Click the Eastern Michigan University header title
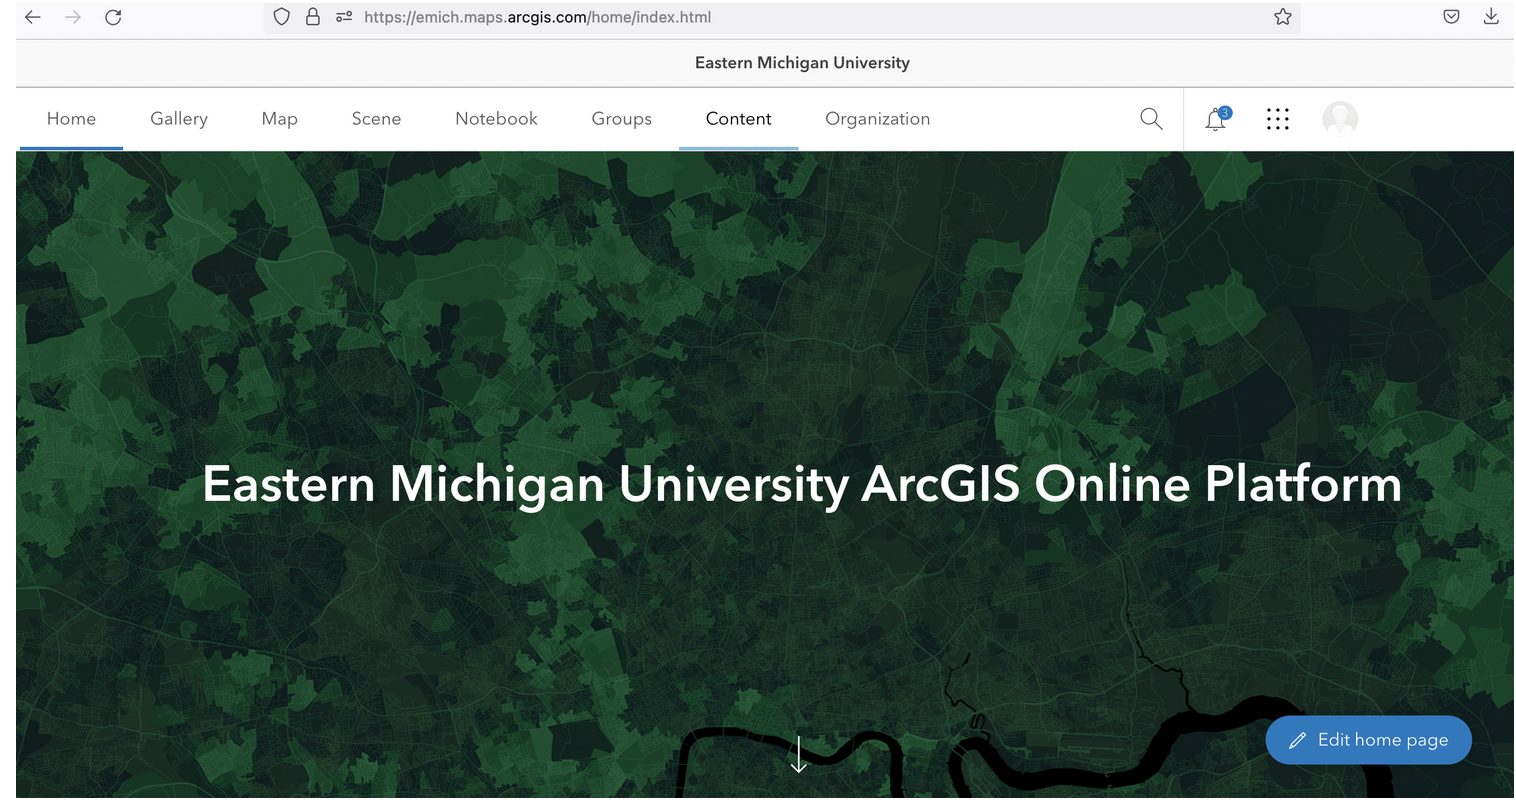Viewport: 1516px width, 802px height. tap(802, 63)
